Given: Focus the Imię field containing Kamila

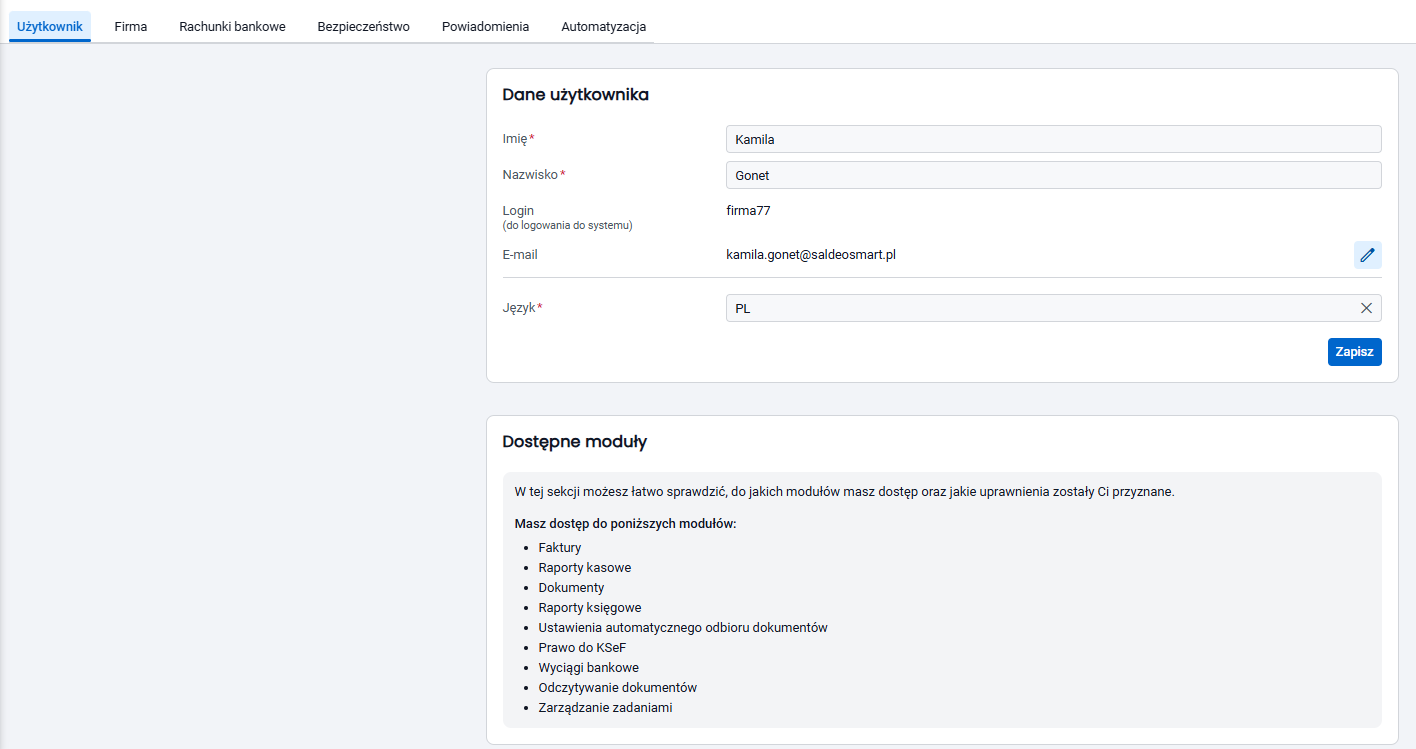Looking at the screenshot, I should (x=1053, y=139).
